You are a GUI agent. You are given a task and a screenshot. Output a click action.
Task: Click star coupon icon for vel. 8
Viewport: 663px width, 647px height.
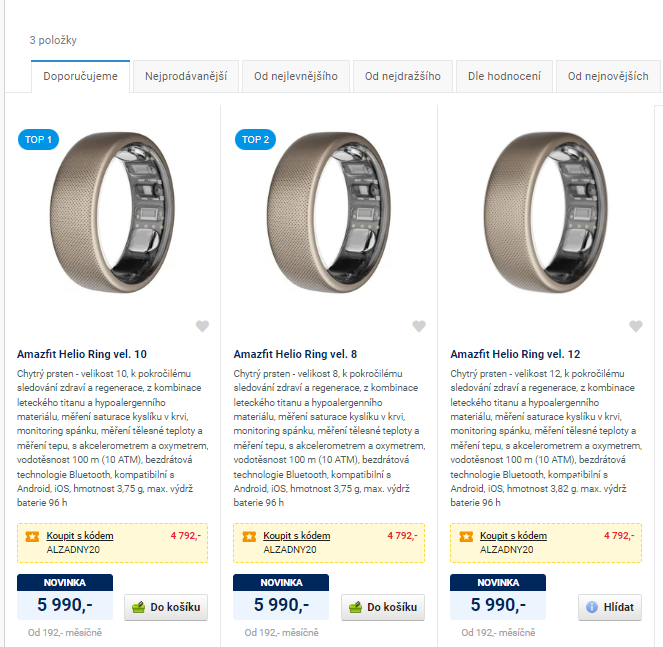coord(249,537)
